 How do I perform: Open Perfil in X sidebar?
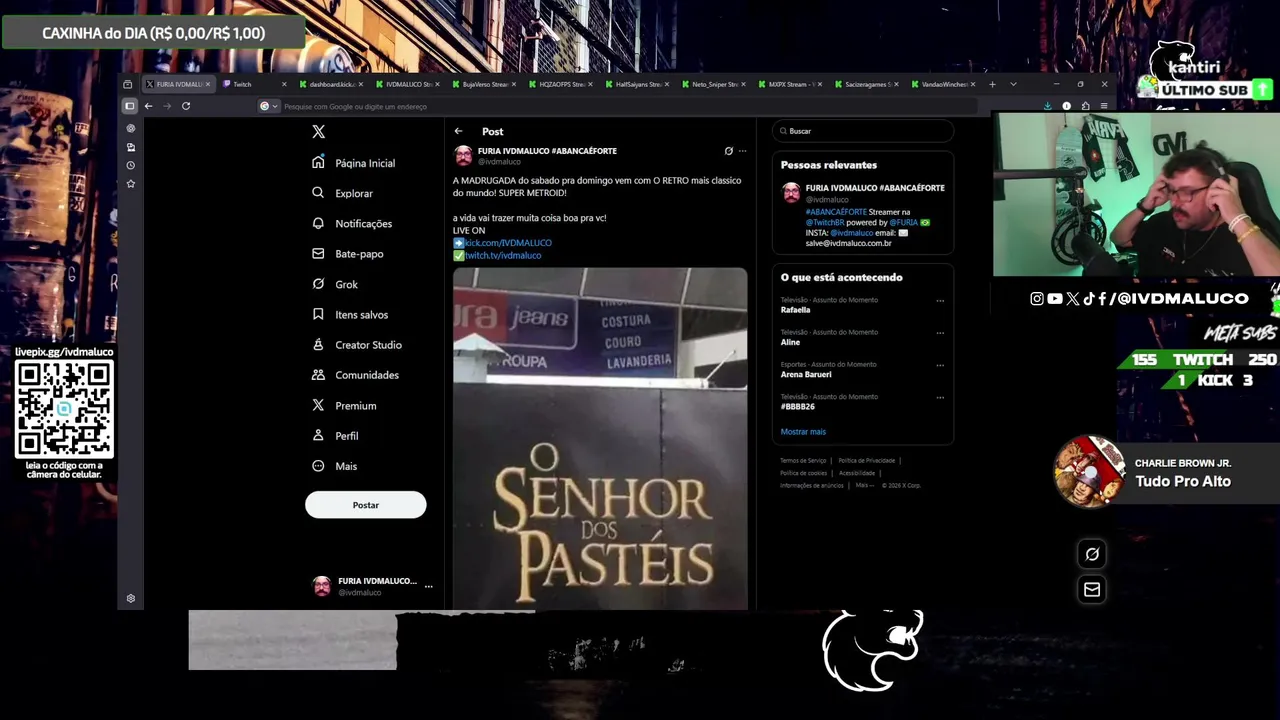(x=335, y=436)
